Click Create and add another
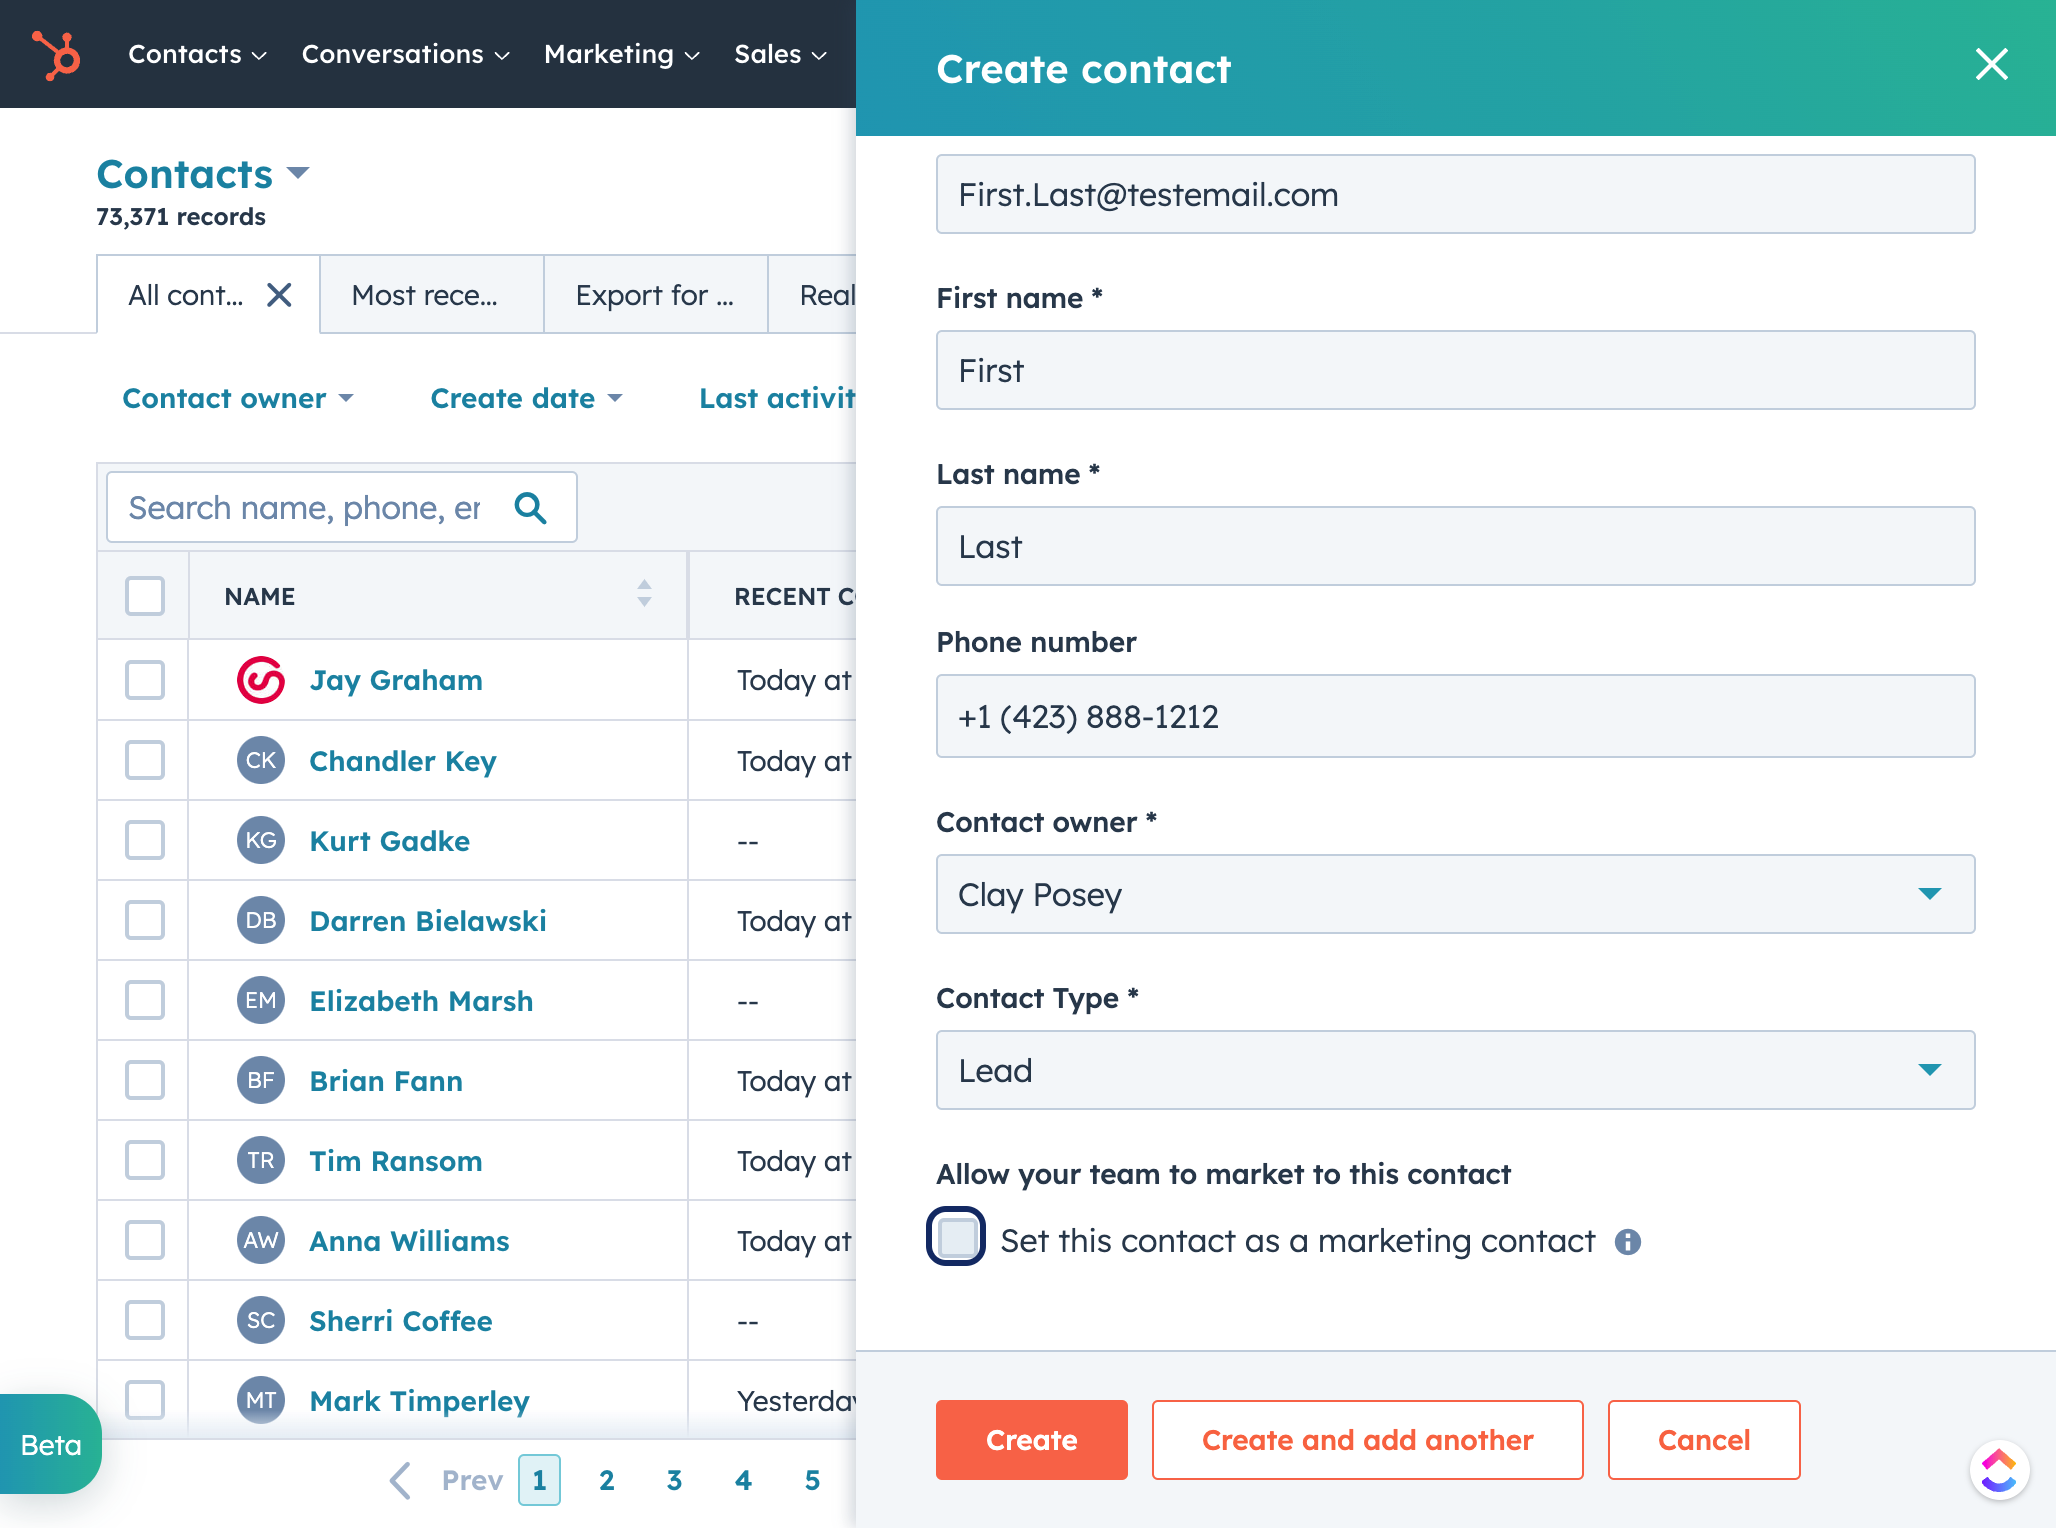Screen dimensions: 2056x1528 tap(1367, 1440)
